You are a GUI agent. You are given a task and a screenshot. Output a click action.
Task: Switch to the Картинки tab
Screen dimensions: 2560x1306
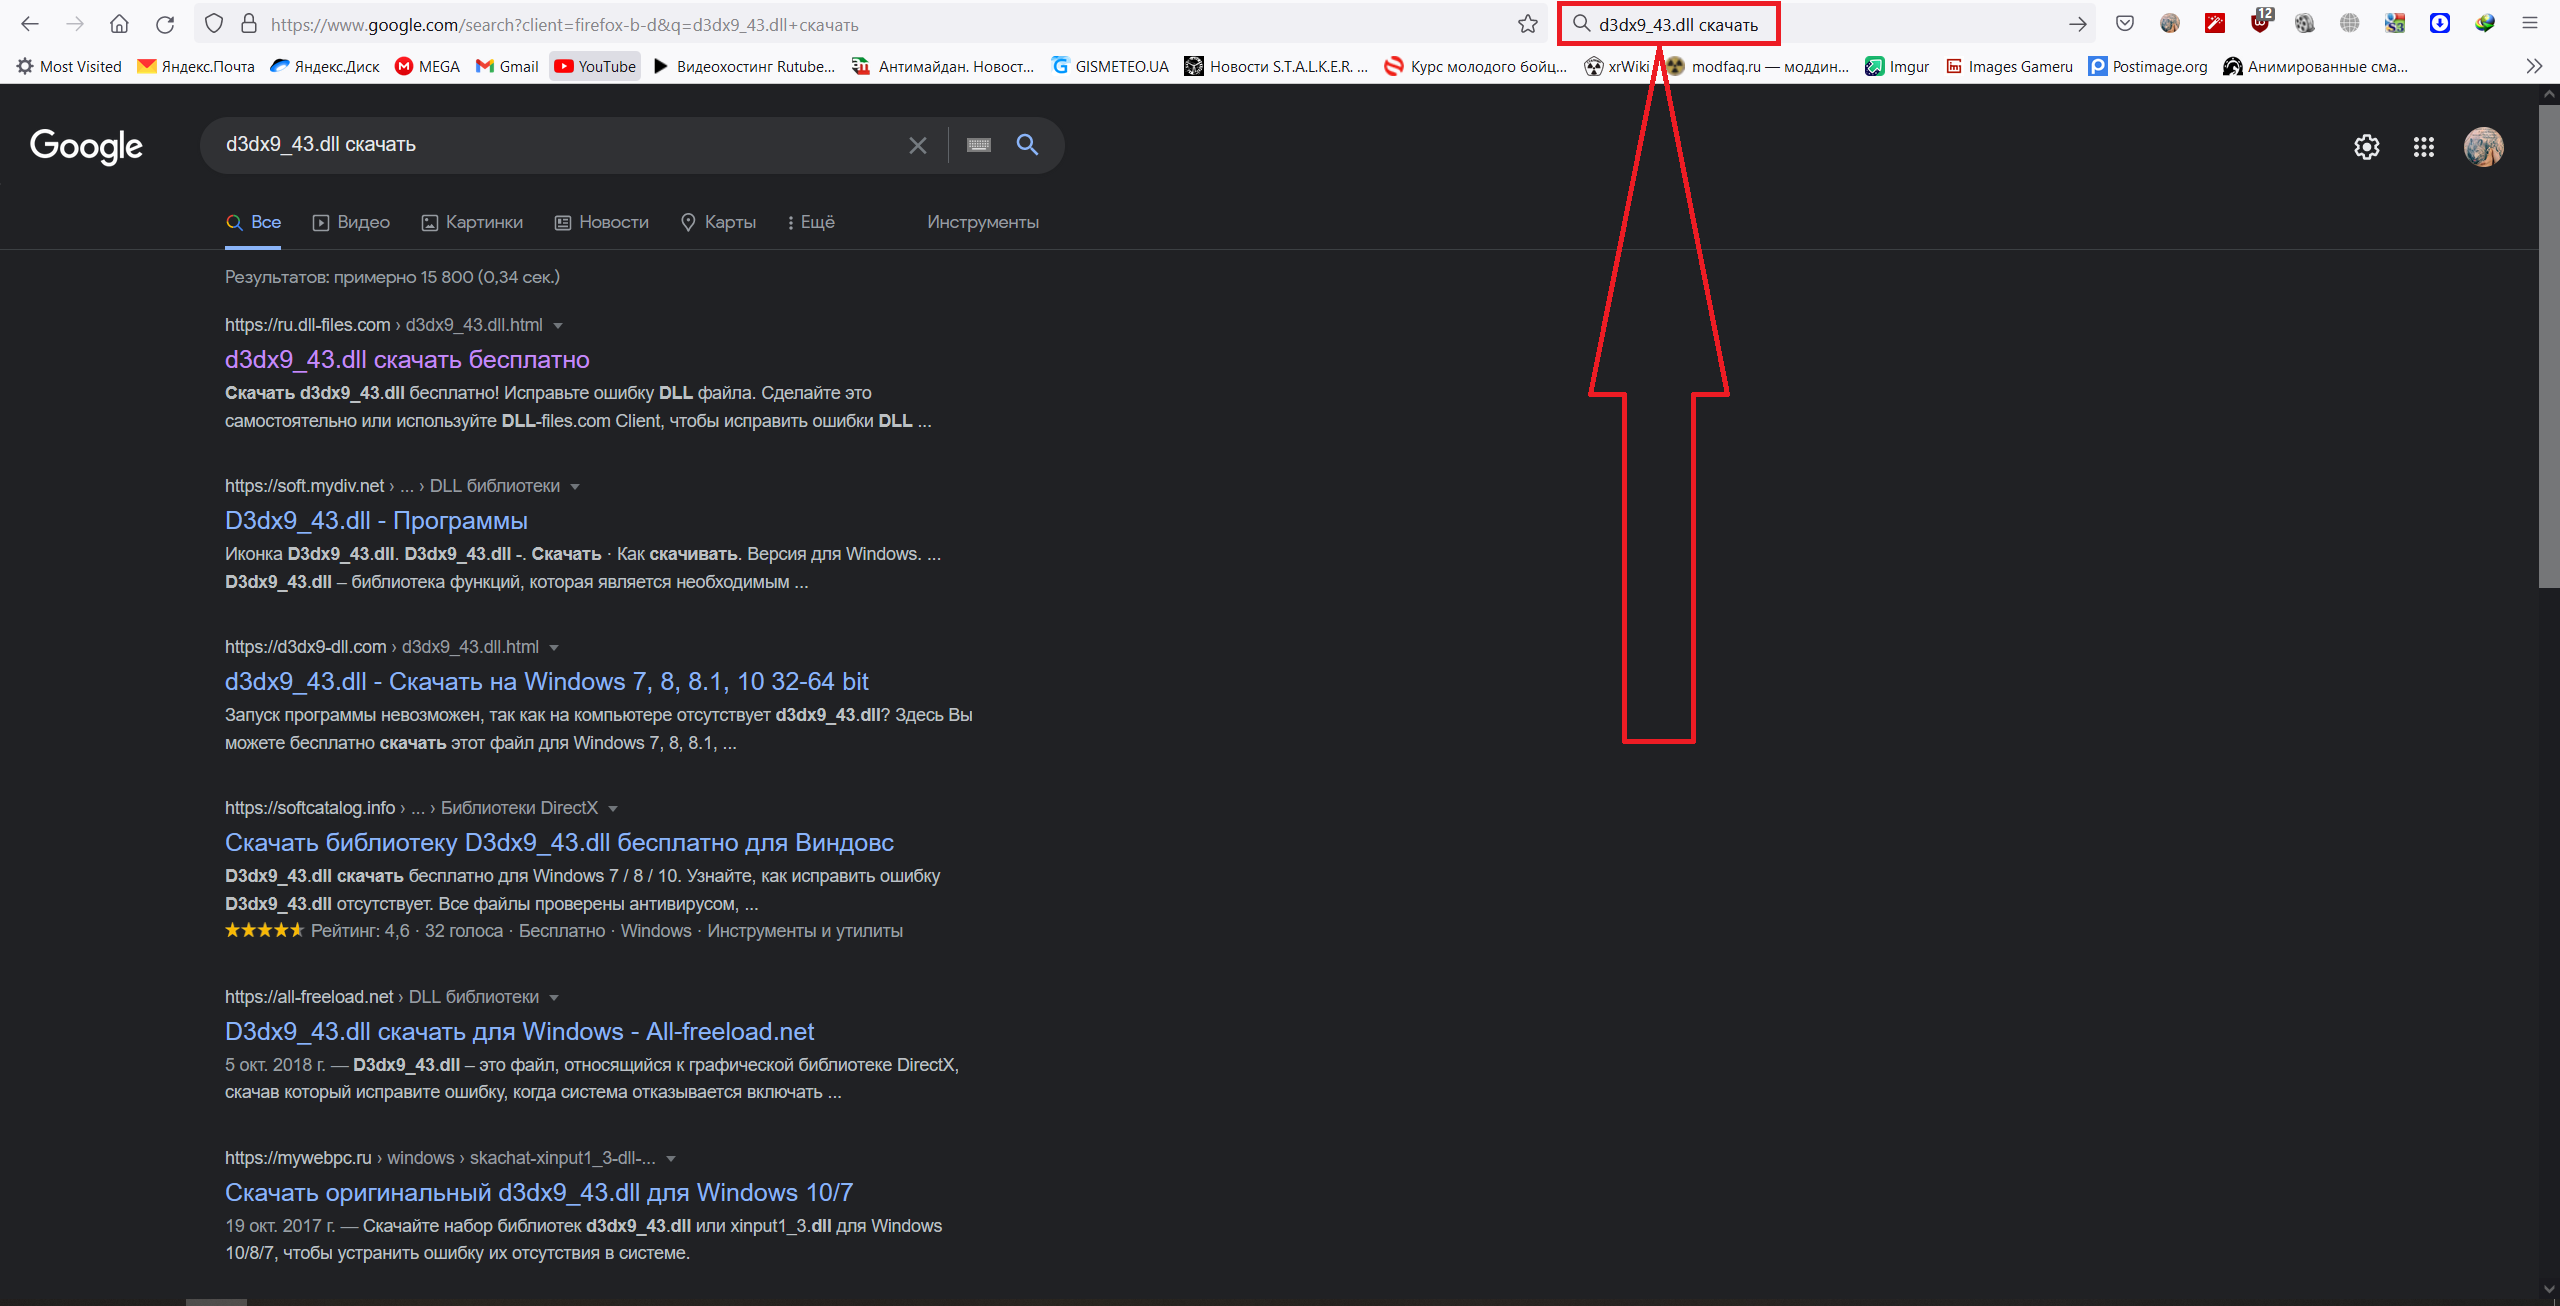[x=472, y=222]
